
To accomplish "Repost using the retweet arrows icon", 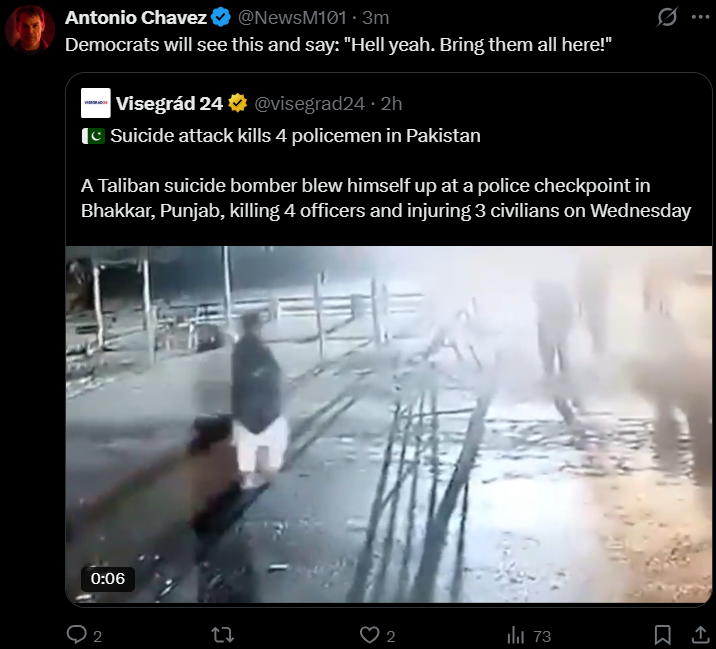I will tap(222, 635).
